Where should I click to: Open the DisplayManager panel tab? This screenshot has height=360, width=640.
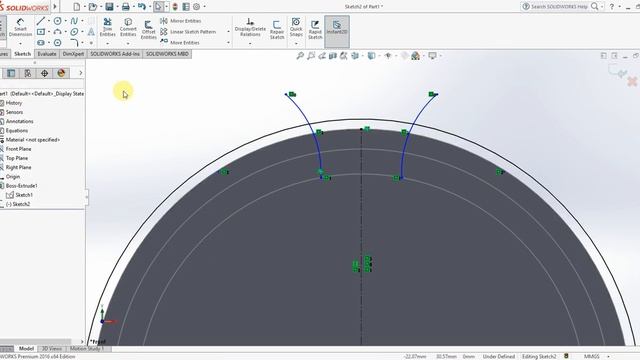click(x=61, y=73)
